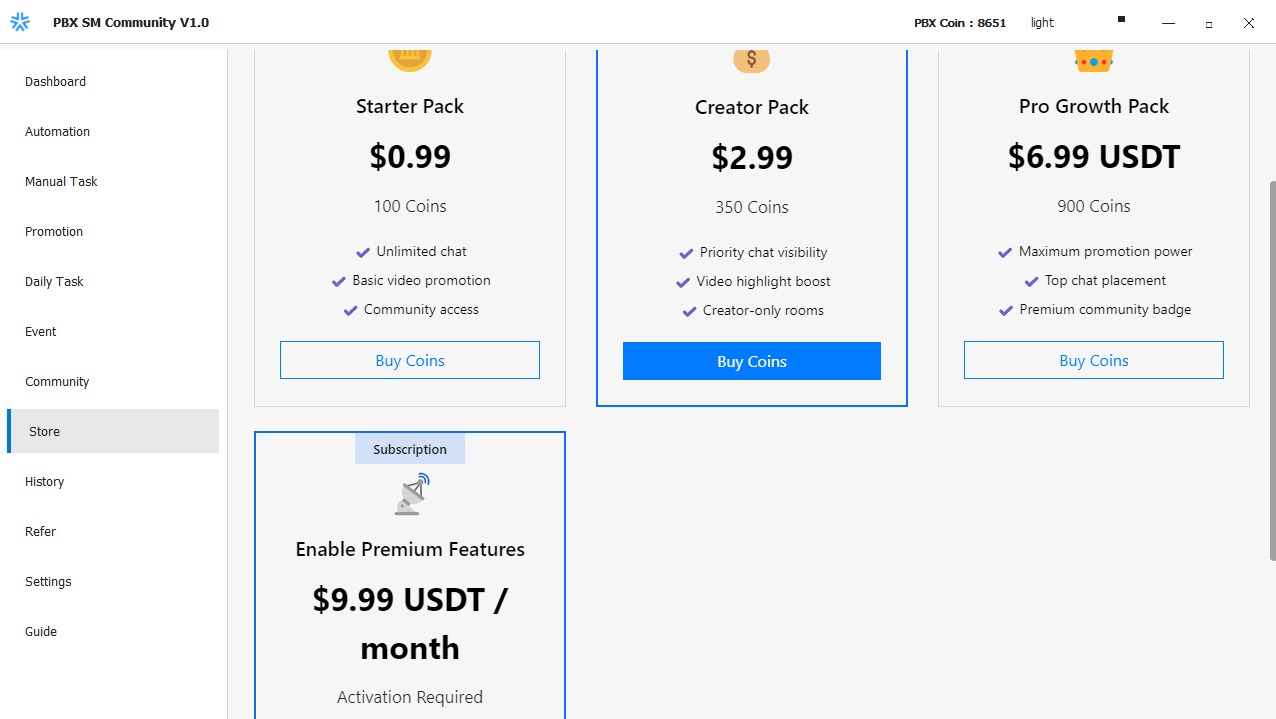Go to Automation in the sidebar

pos(58,132)
